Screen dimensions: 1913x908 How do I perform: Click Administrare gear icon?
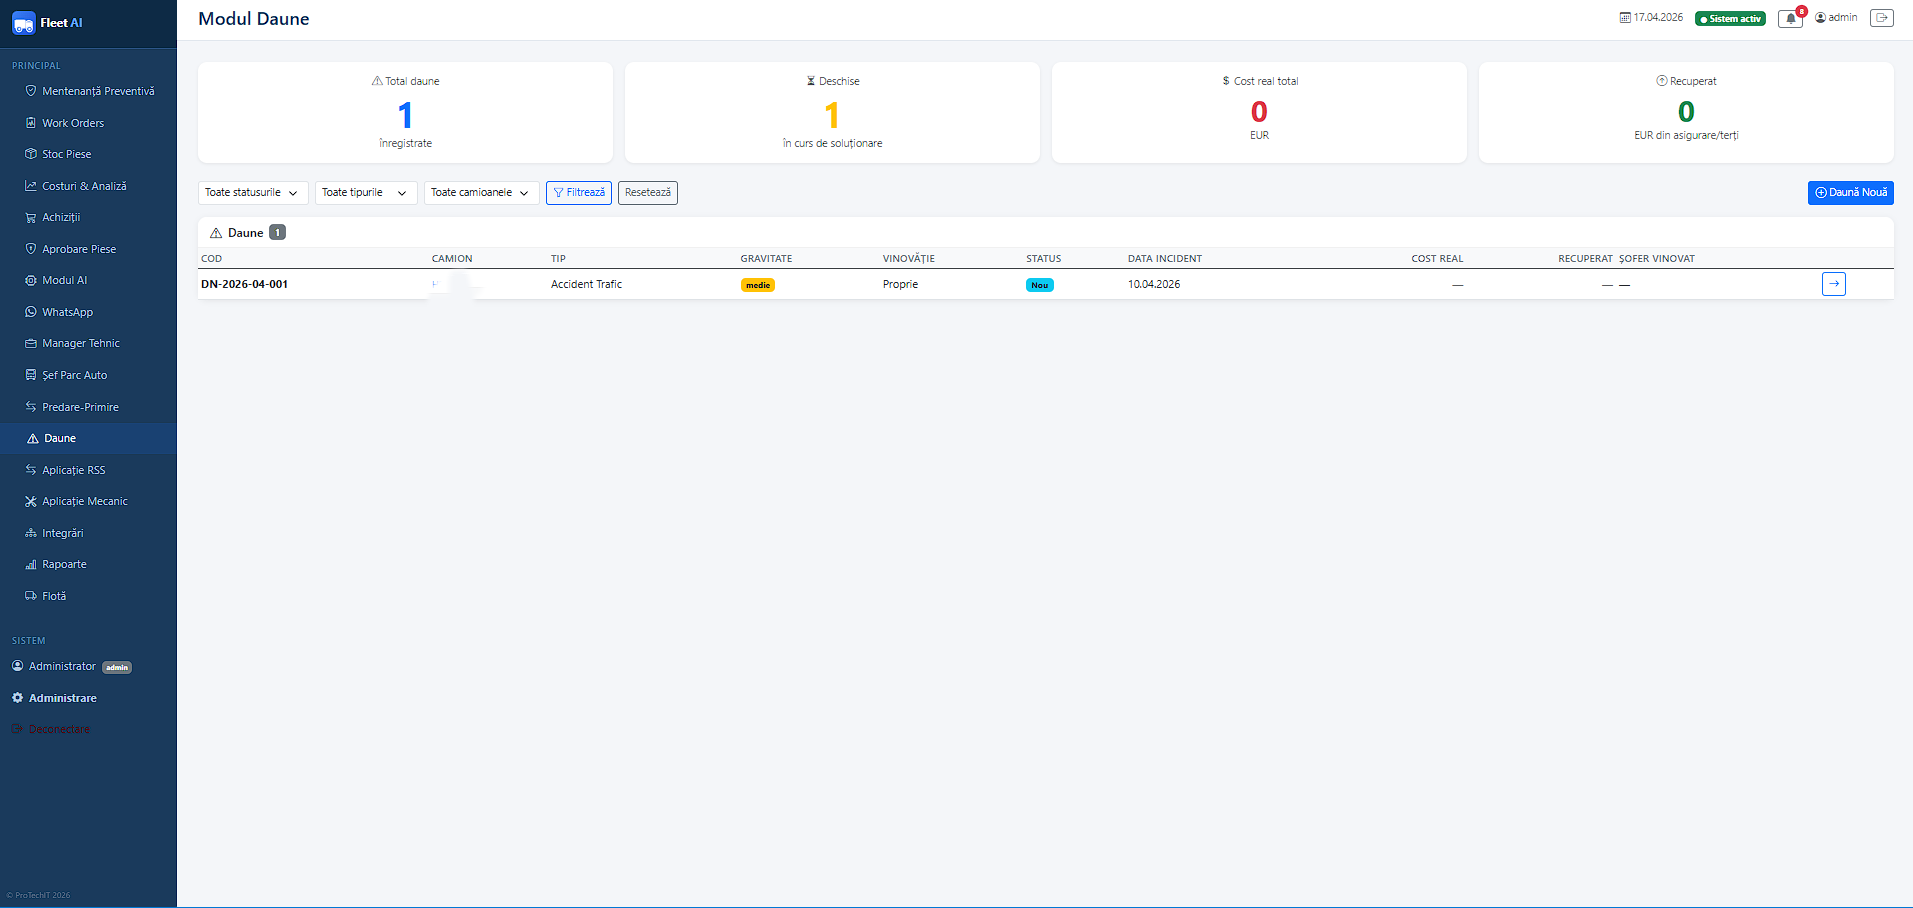click(17, 698)
